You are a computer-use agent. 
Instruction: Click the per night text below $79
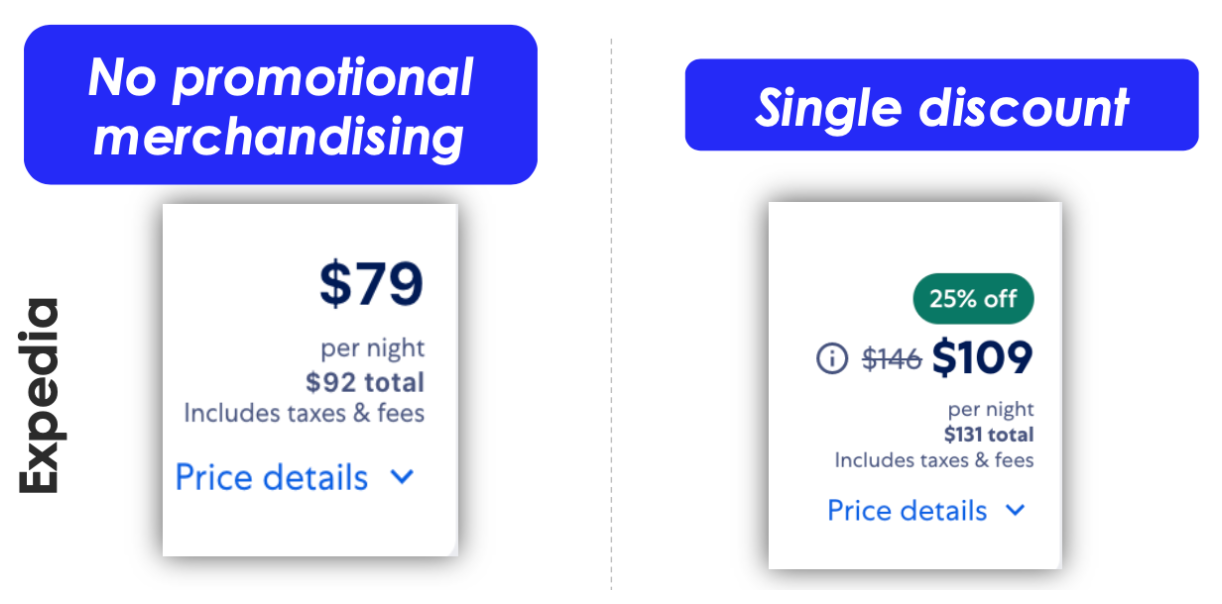click(372, 349)
